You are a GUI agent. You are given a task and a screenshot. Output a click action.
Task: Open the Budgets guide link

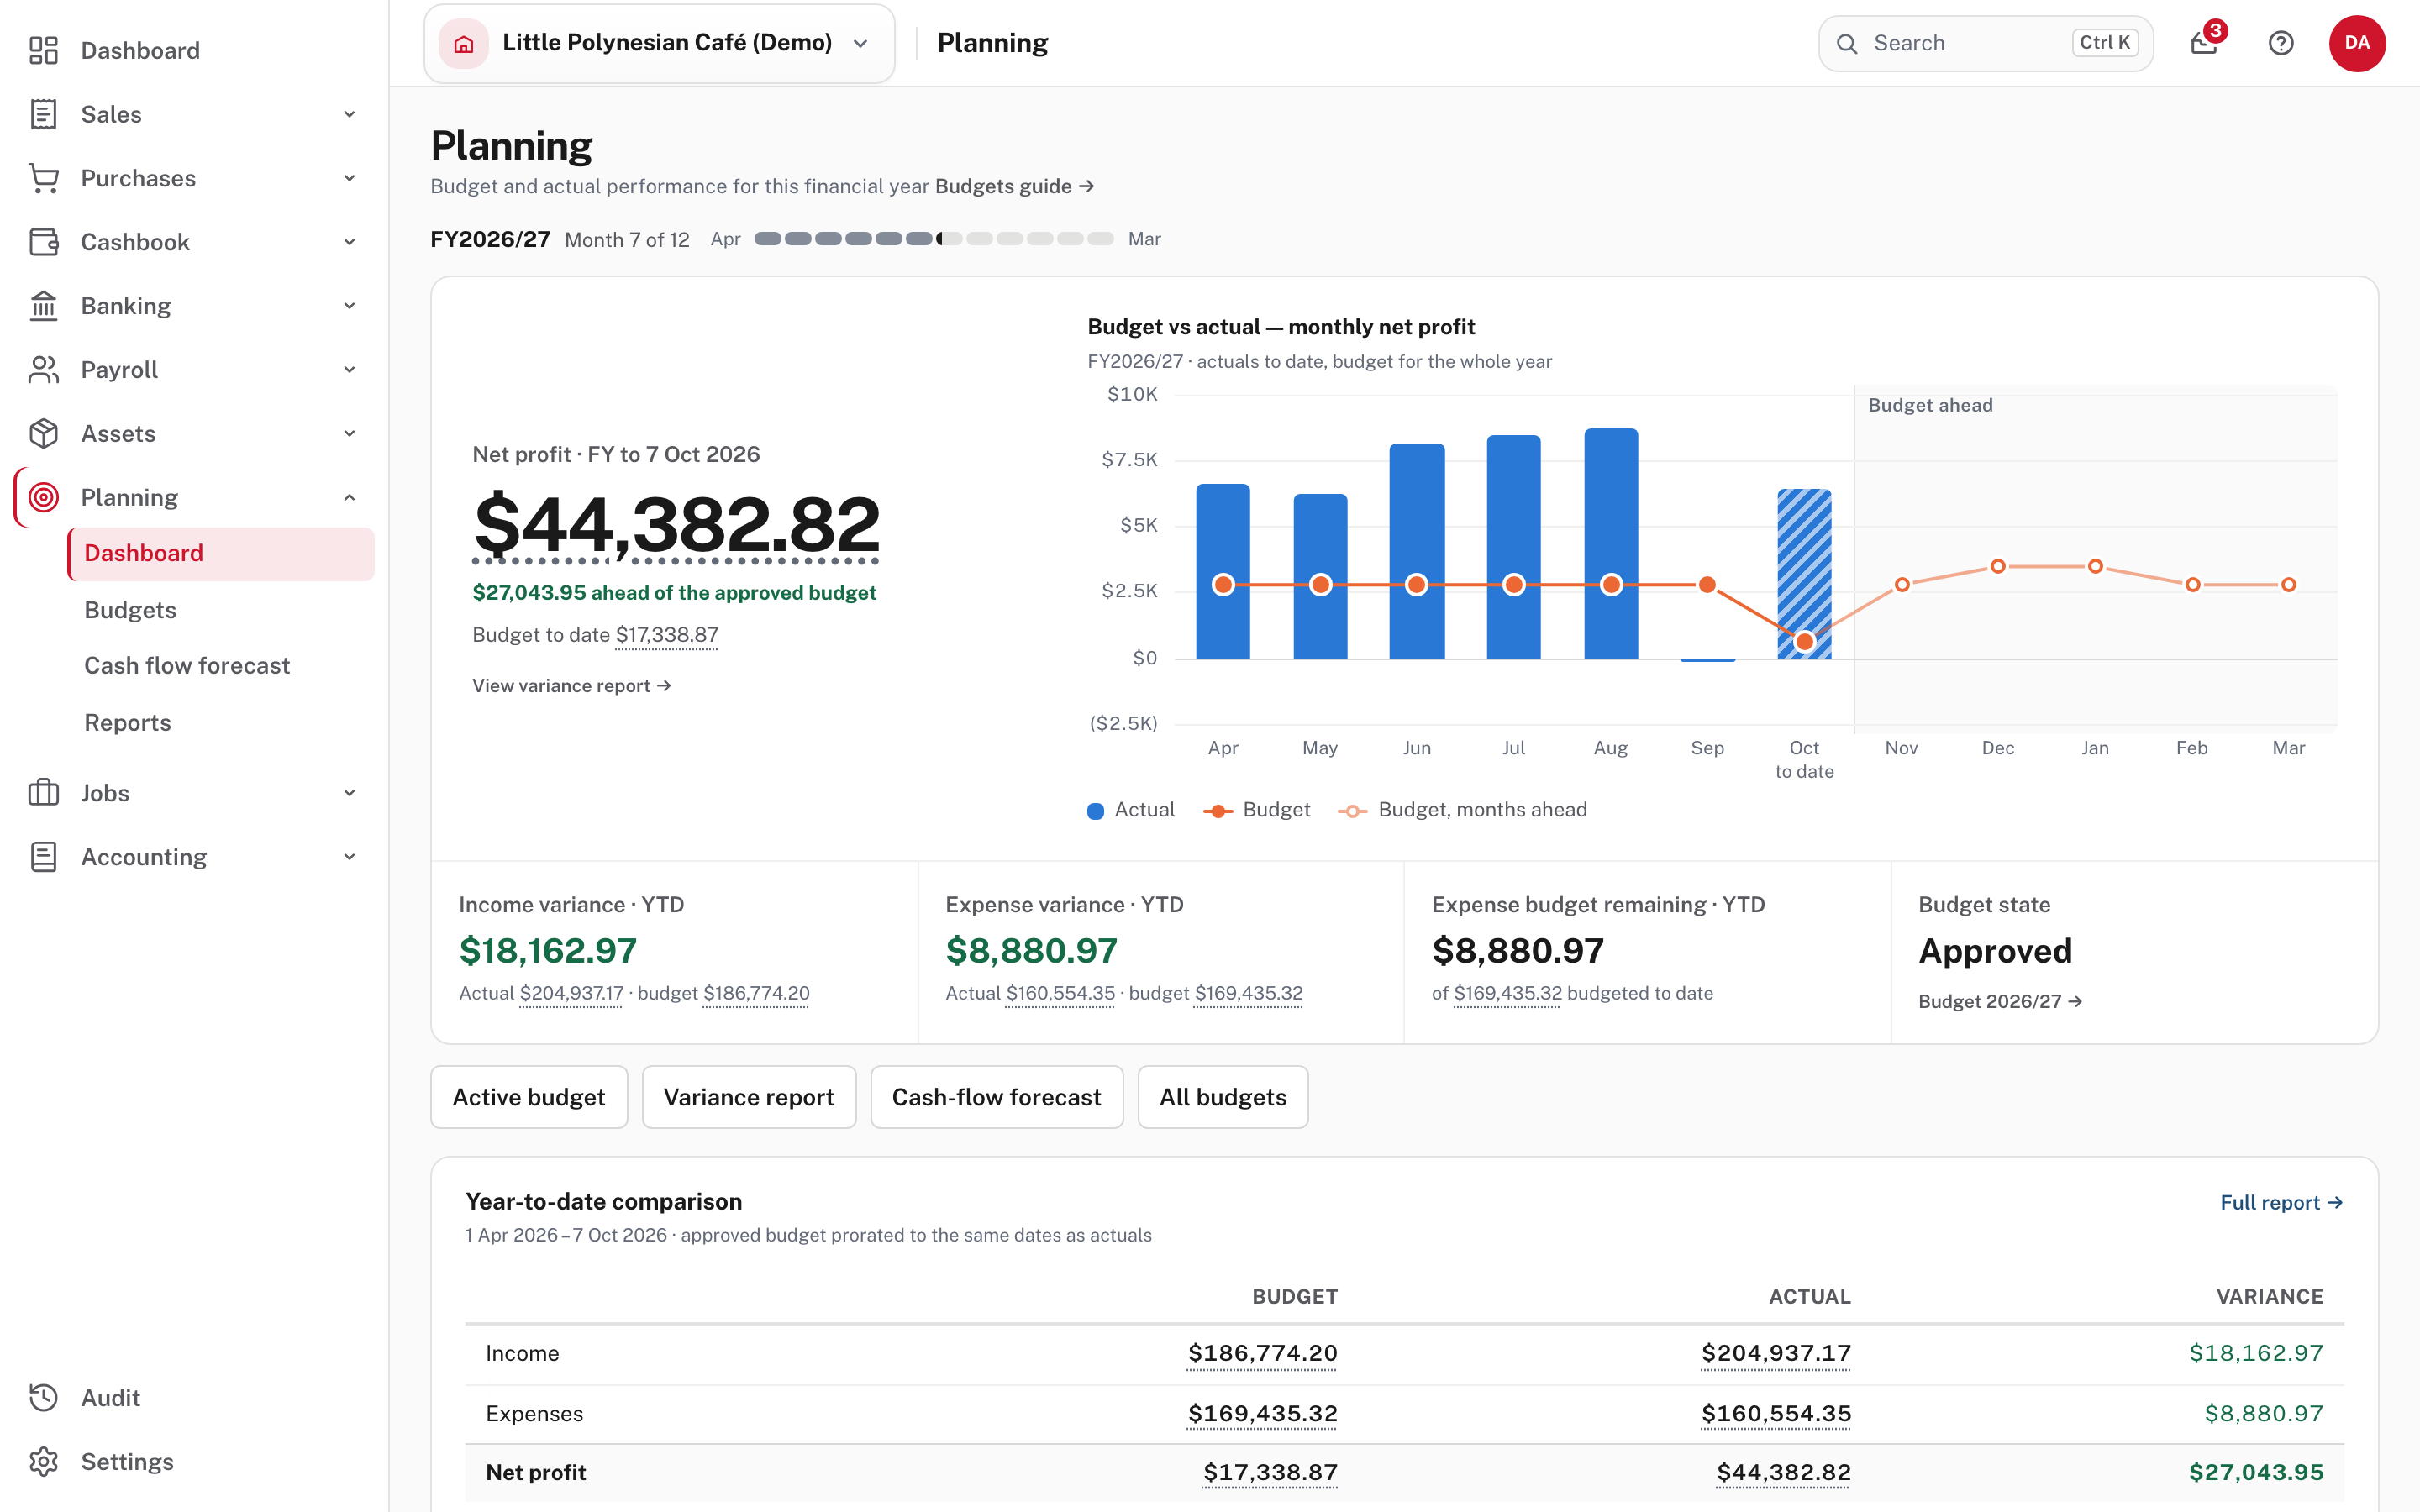click(x=1014, y=186)
